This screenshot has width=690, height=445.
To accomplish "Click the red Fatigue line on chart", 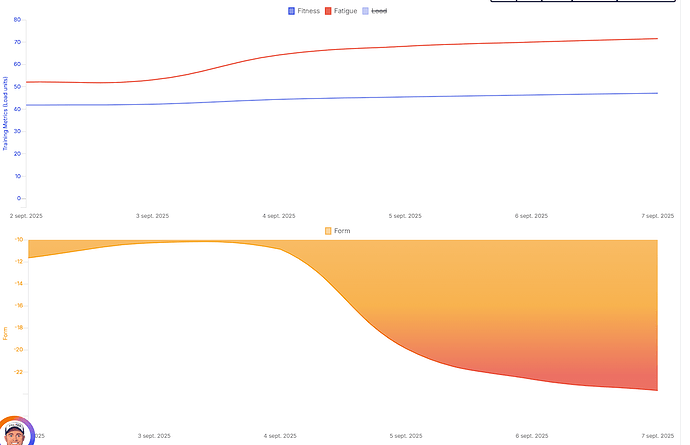I will point(400,46).
